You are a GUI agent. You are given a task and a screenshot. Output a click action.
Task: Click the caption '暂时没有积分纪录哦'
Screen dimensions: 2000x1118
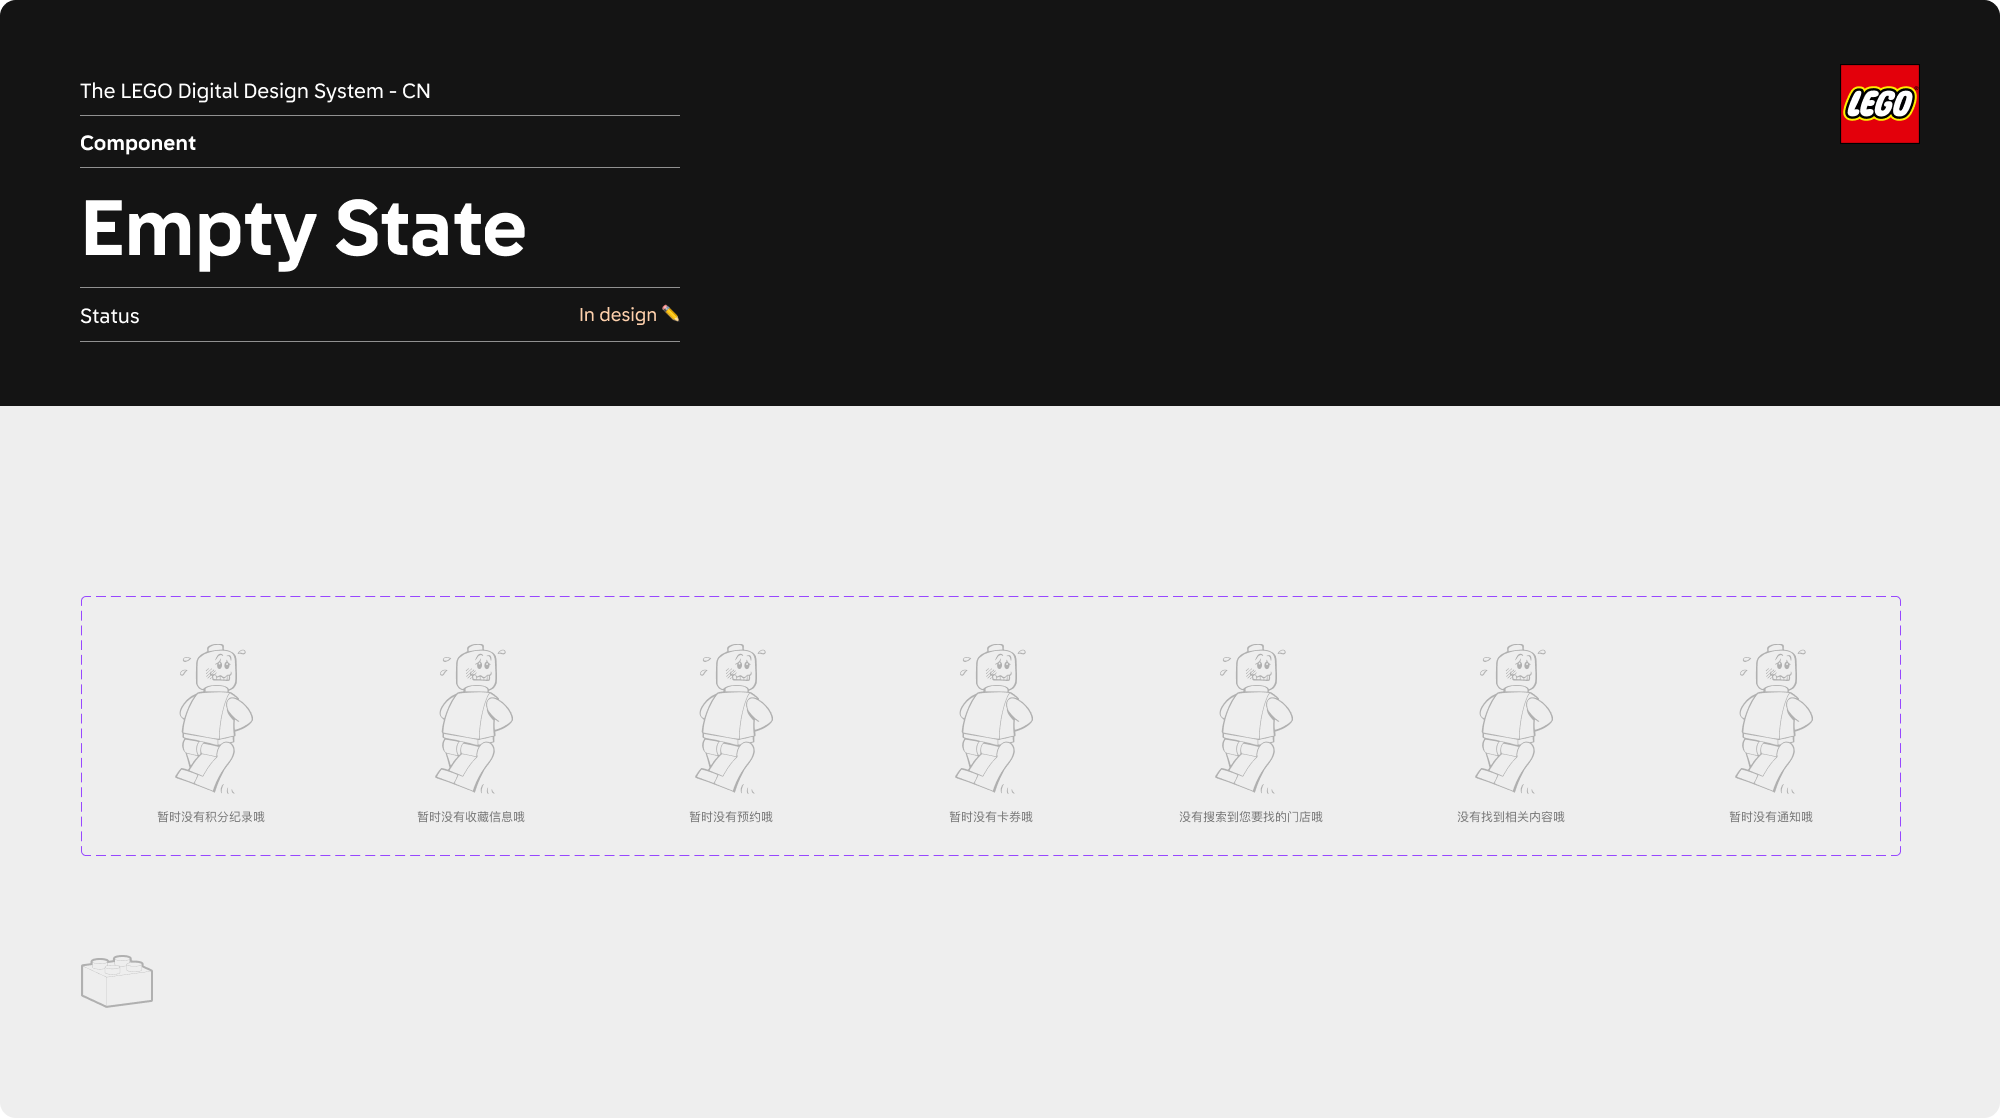click(x=211, y=817)
